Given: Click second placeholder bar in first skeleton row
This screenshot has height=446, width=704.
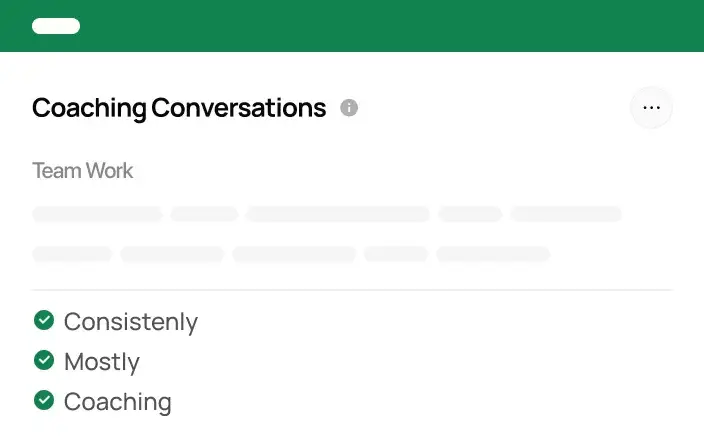Looking at the screenshot, I should coord(204,214).
